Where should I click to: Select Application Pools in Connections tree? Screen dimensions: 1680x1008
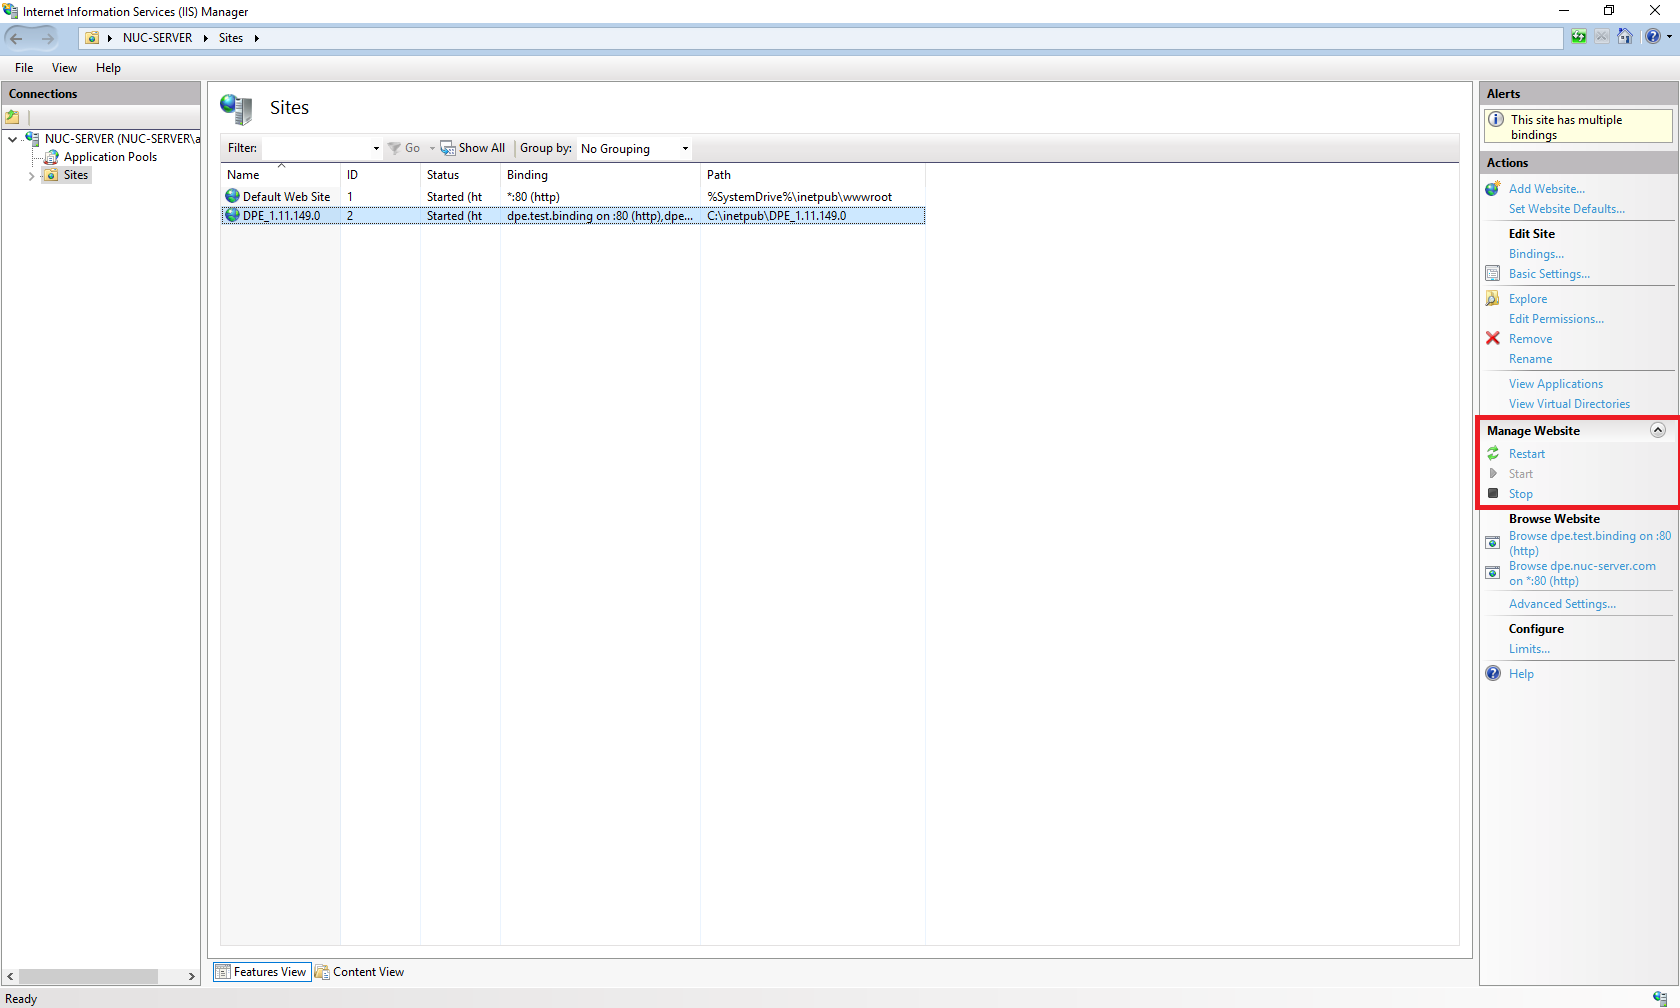pos(110,157)
